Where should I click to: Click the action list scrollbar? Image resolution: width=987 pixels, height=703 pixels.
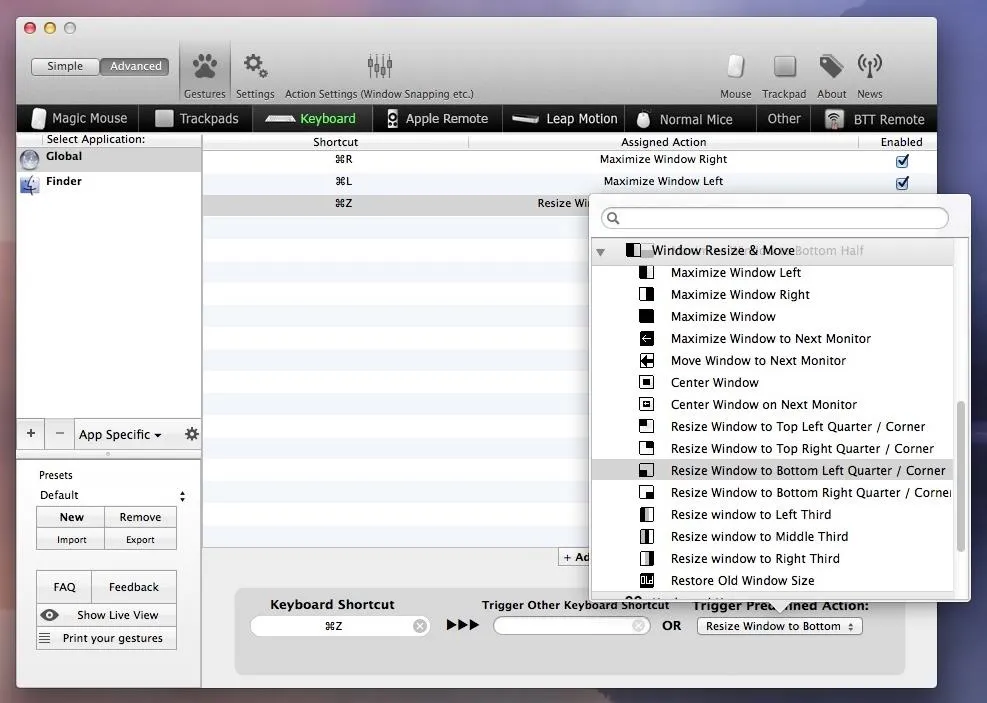point(961,476)
